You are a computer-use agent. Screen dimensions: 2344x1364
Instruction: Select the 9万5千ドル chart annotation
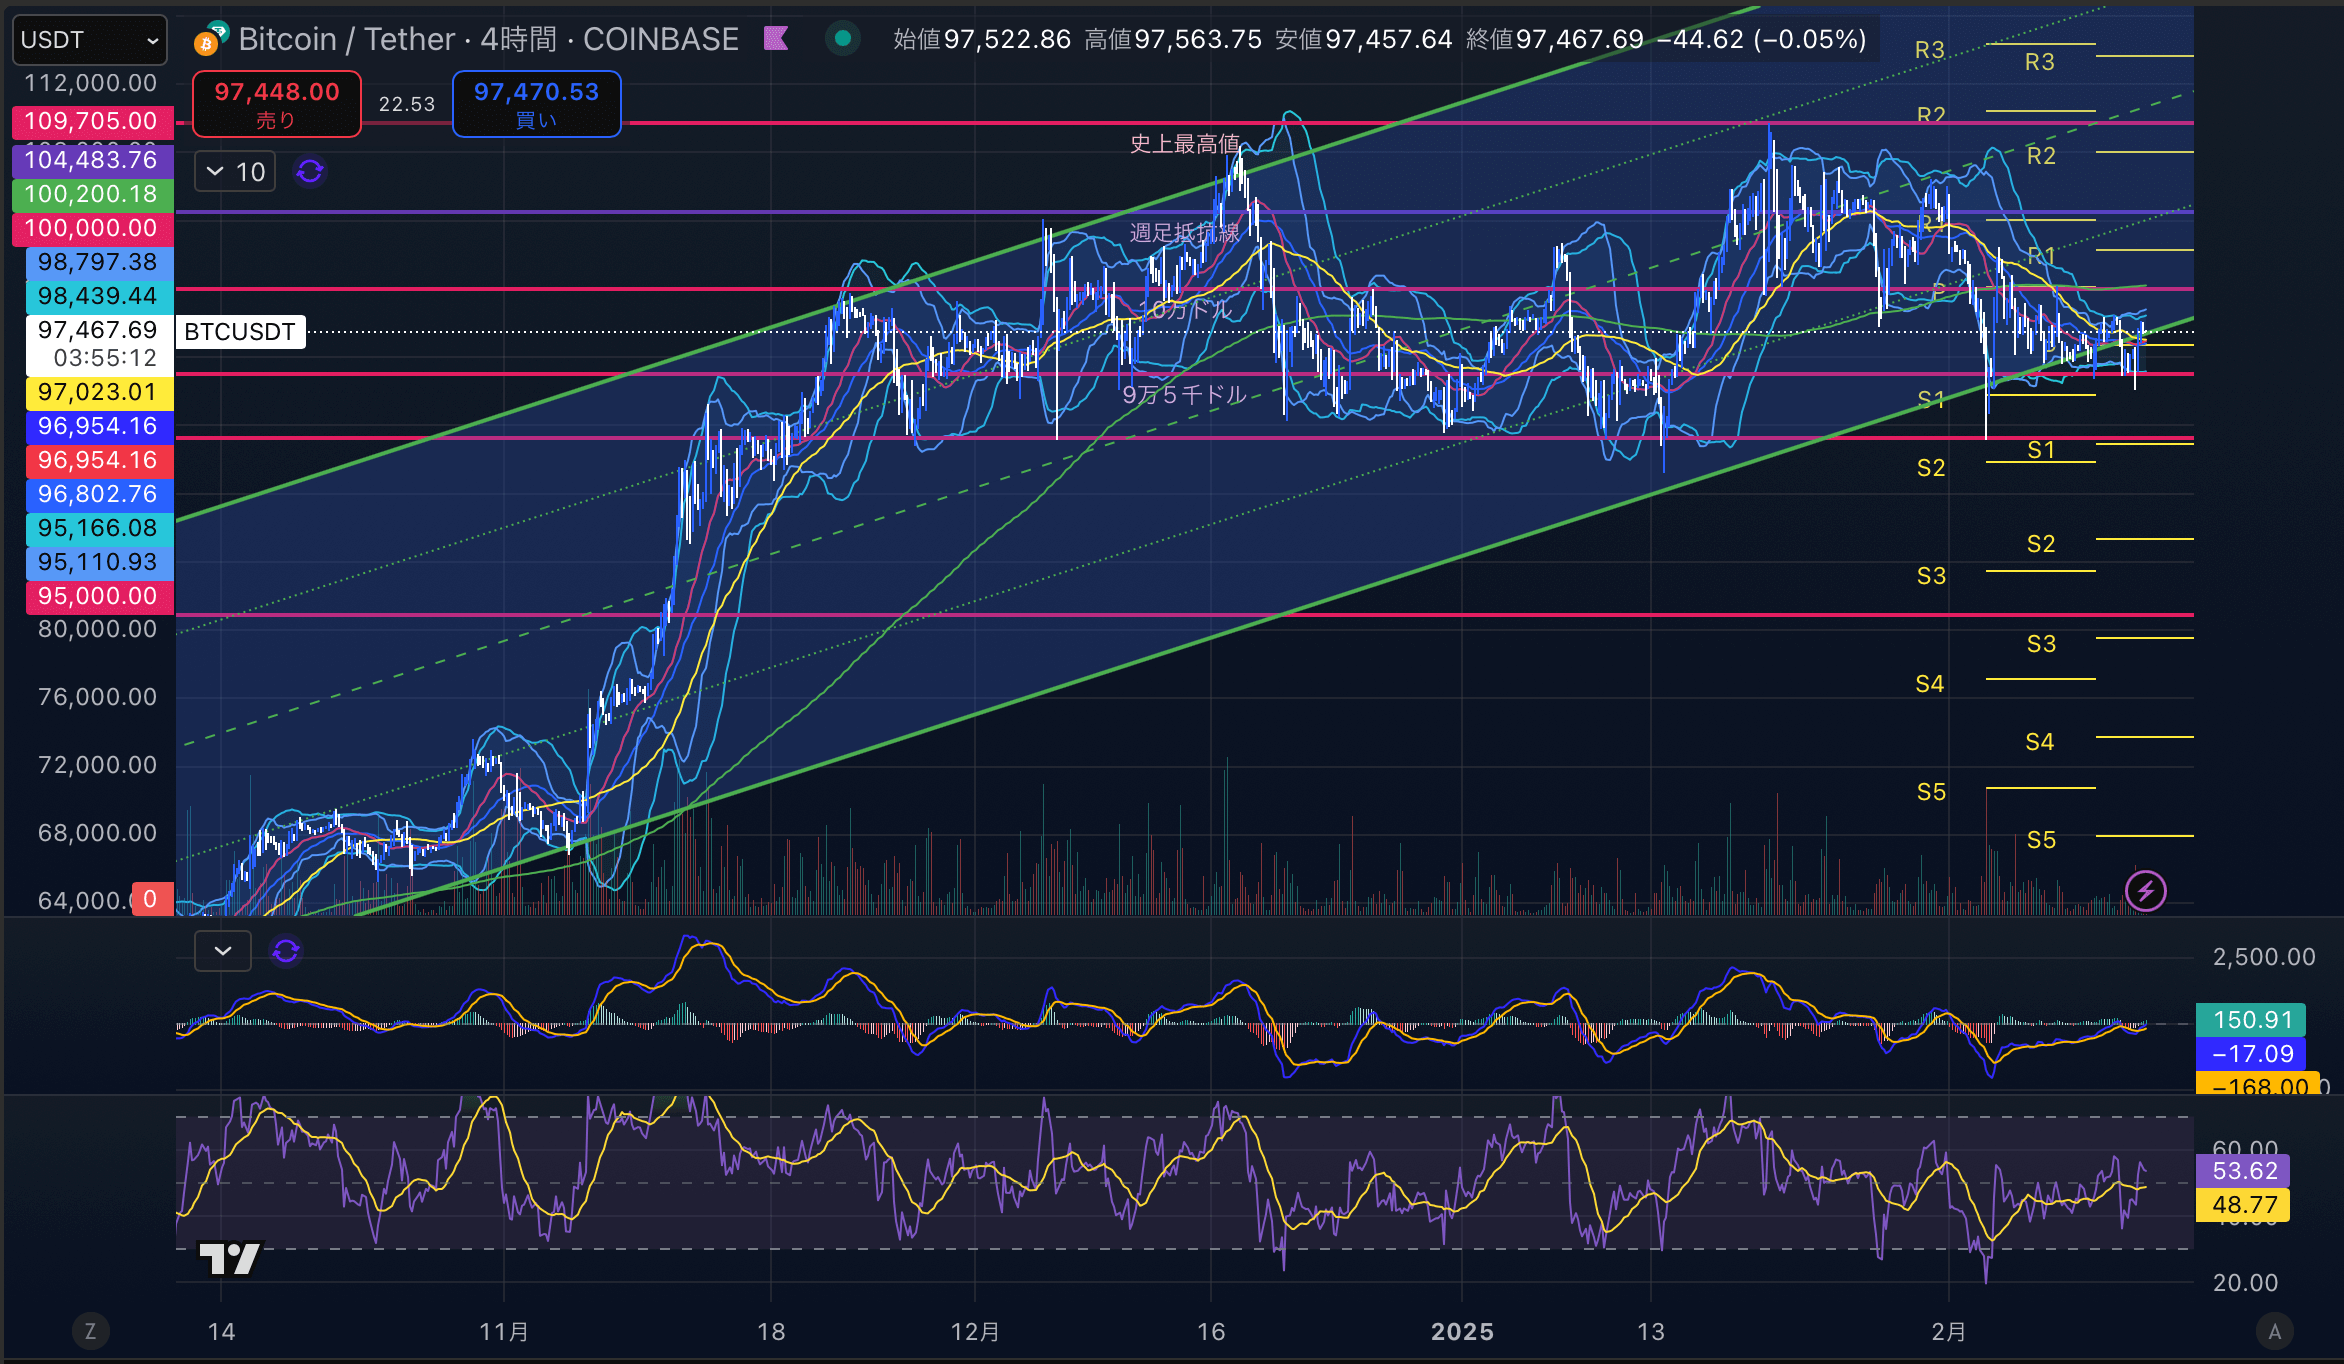(1185, 394)
